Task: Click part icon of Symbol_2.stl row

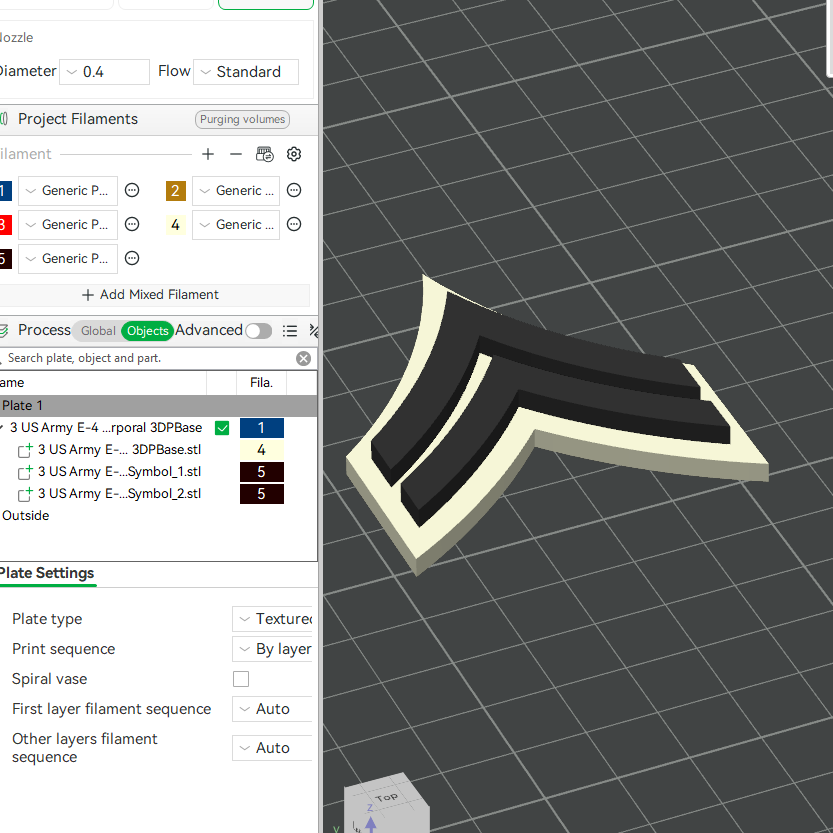Action: point(25,494)
